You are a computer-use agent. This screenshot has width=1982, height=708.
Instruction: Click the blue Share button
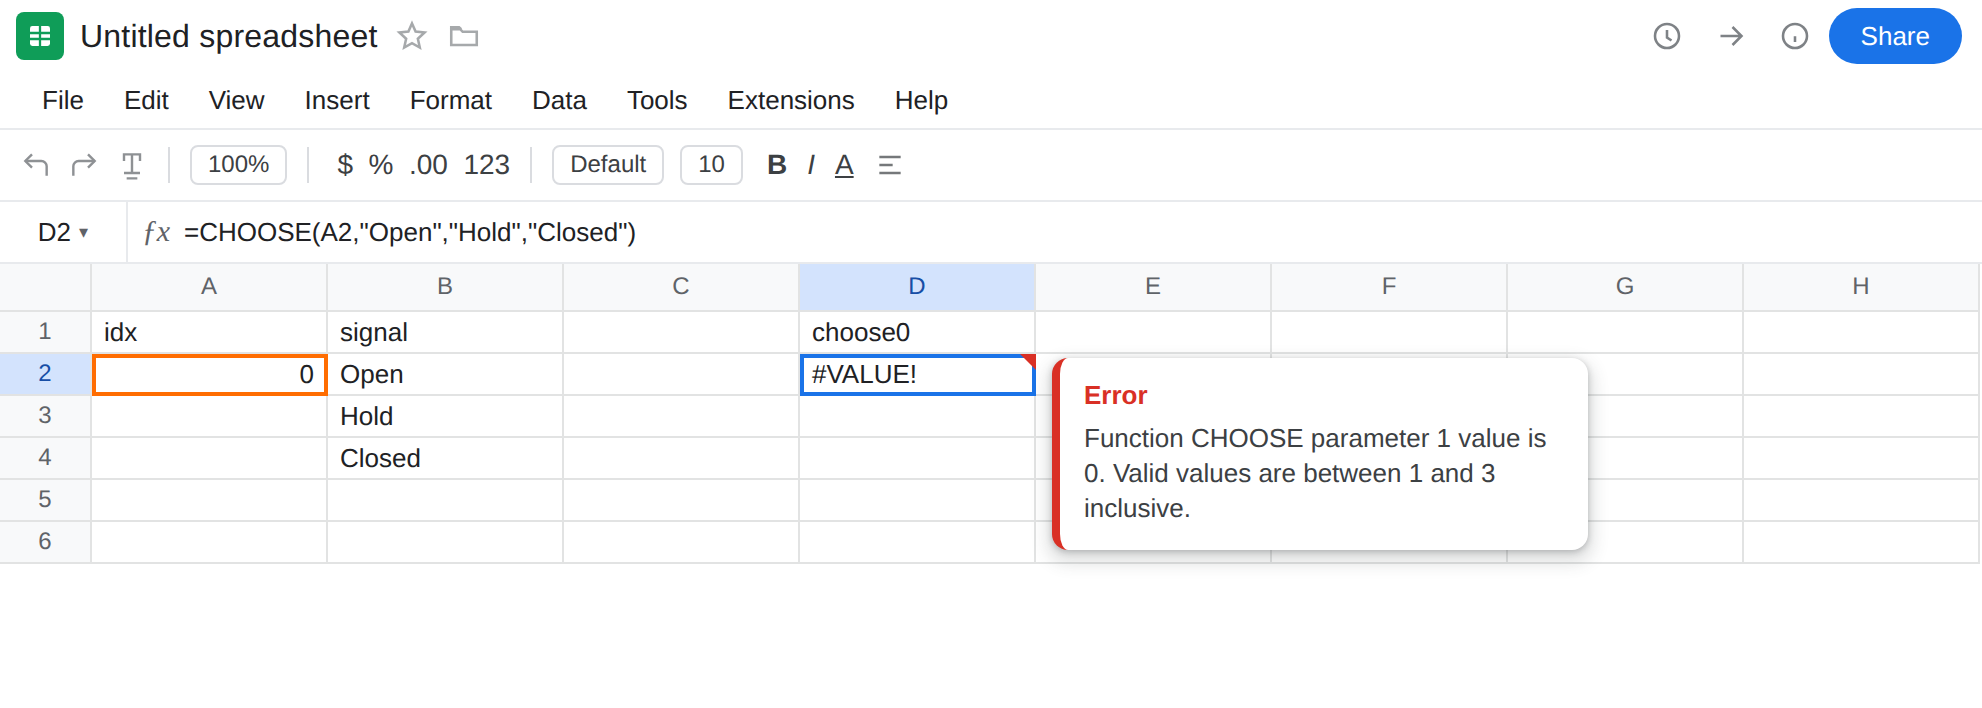[x=1895, y=36]
